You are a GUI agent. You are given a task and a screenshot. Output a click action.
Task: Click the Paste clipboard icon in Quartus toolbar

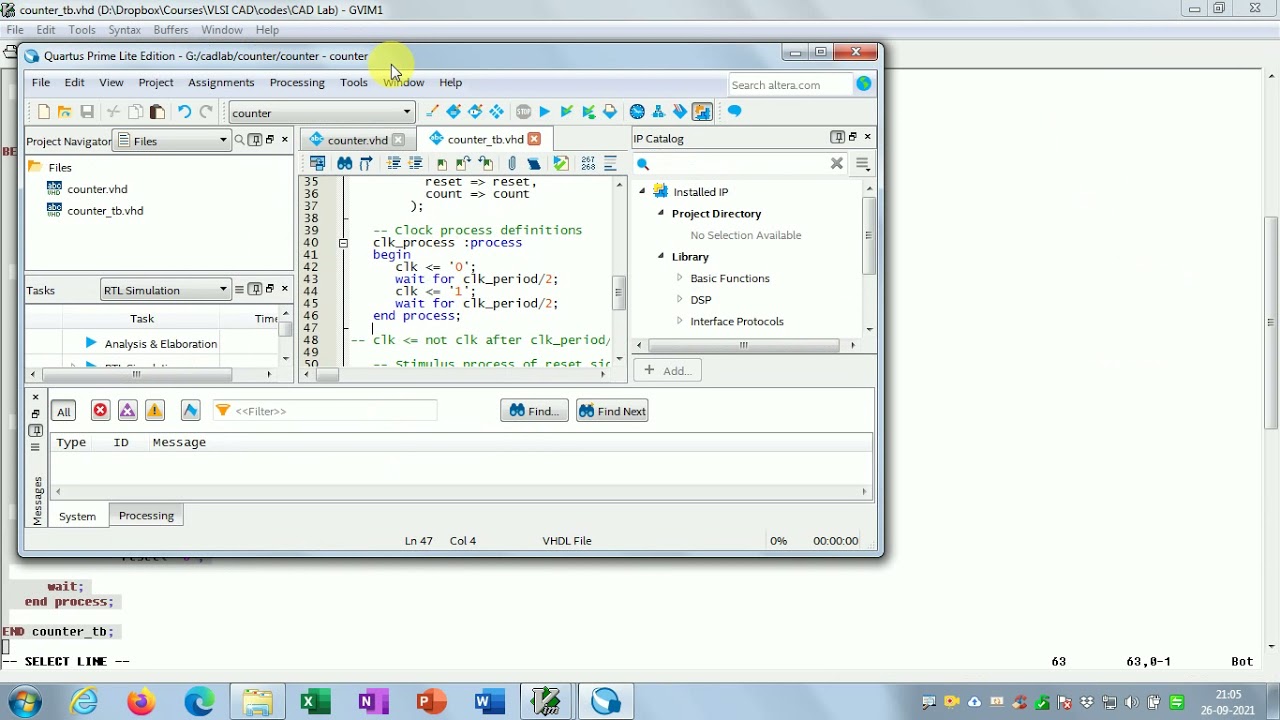pyautogui.click(x=157, y=112)
